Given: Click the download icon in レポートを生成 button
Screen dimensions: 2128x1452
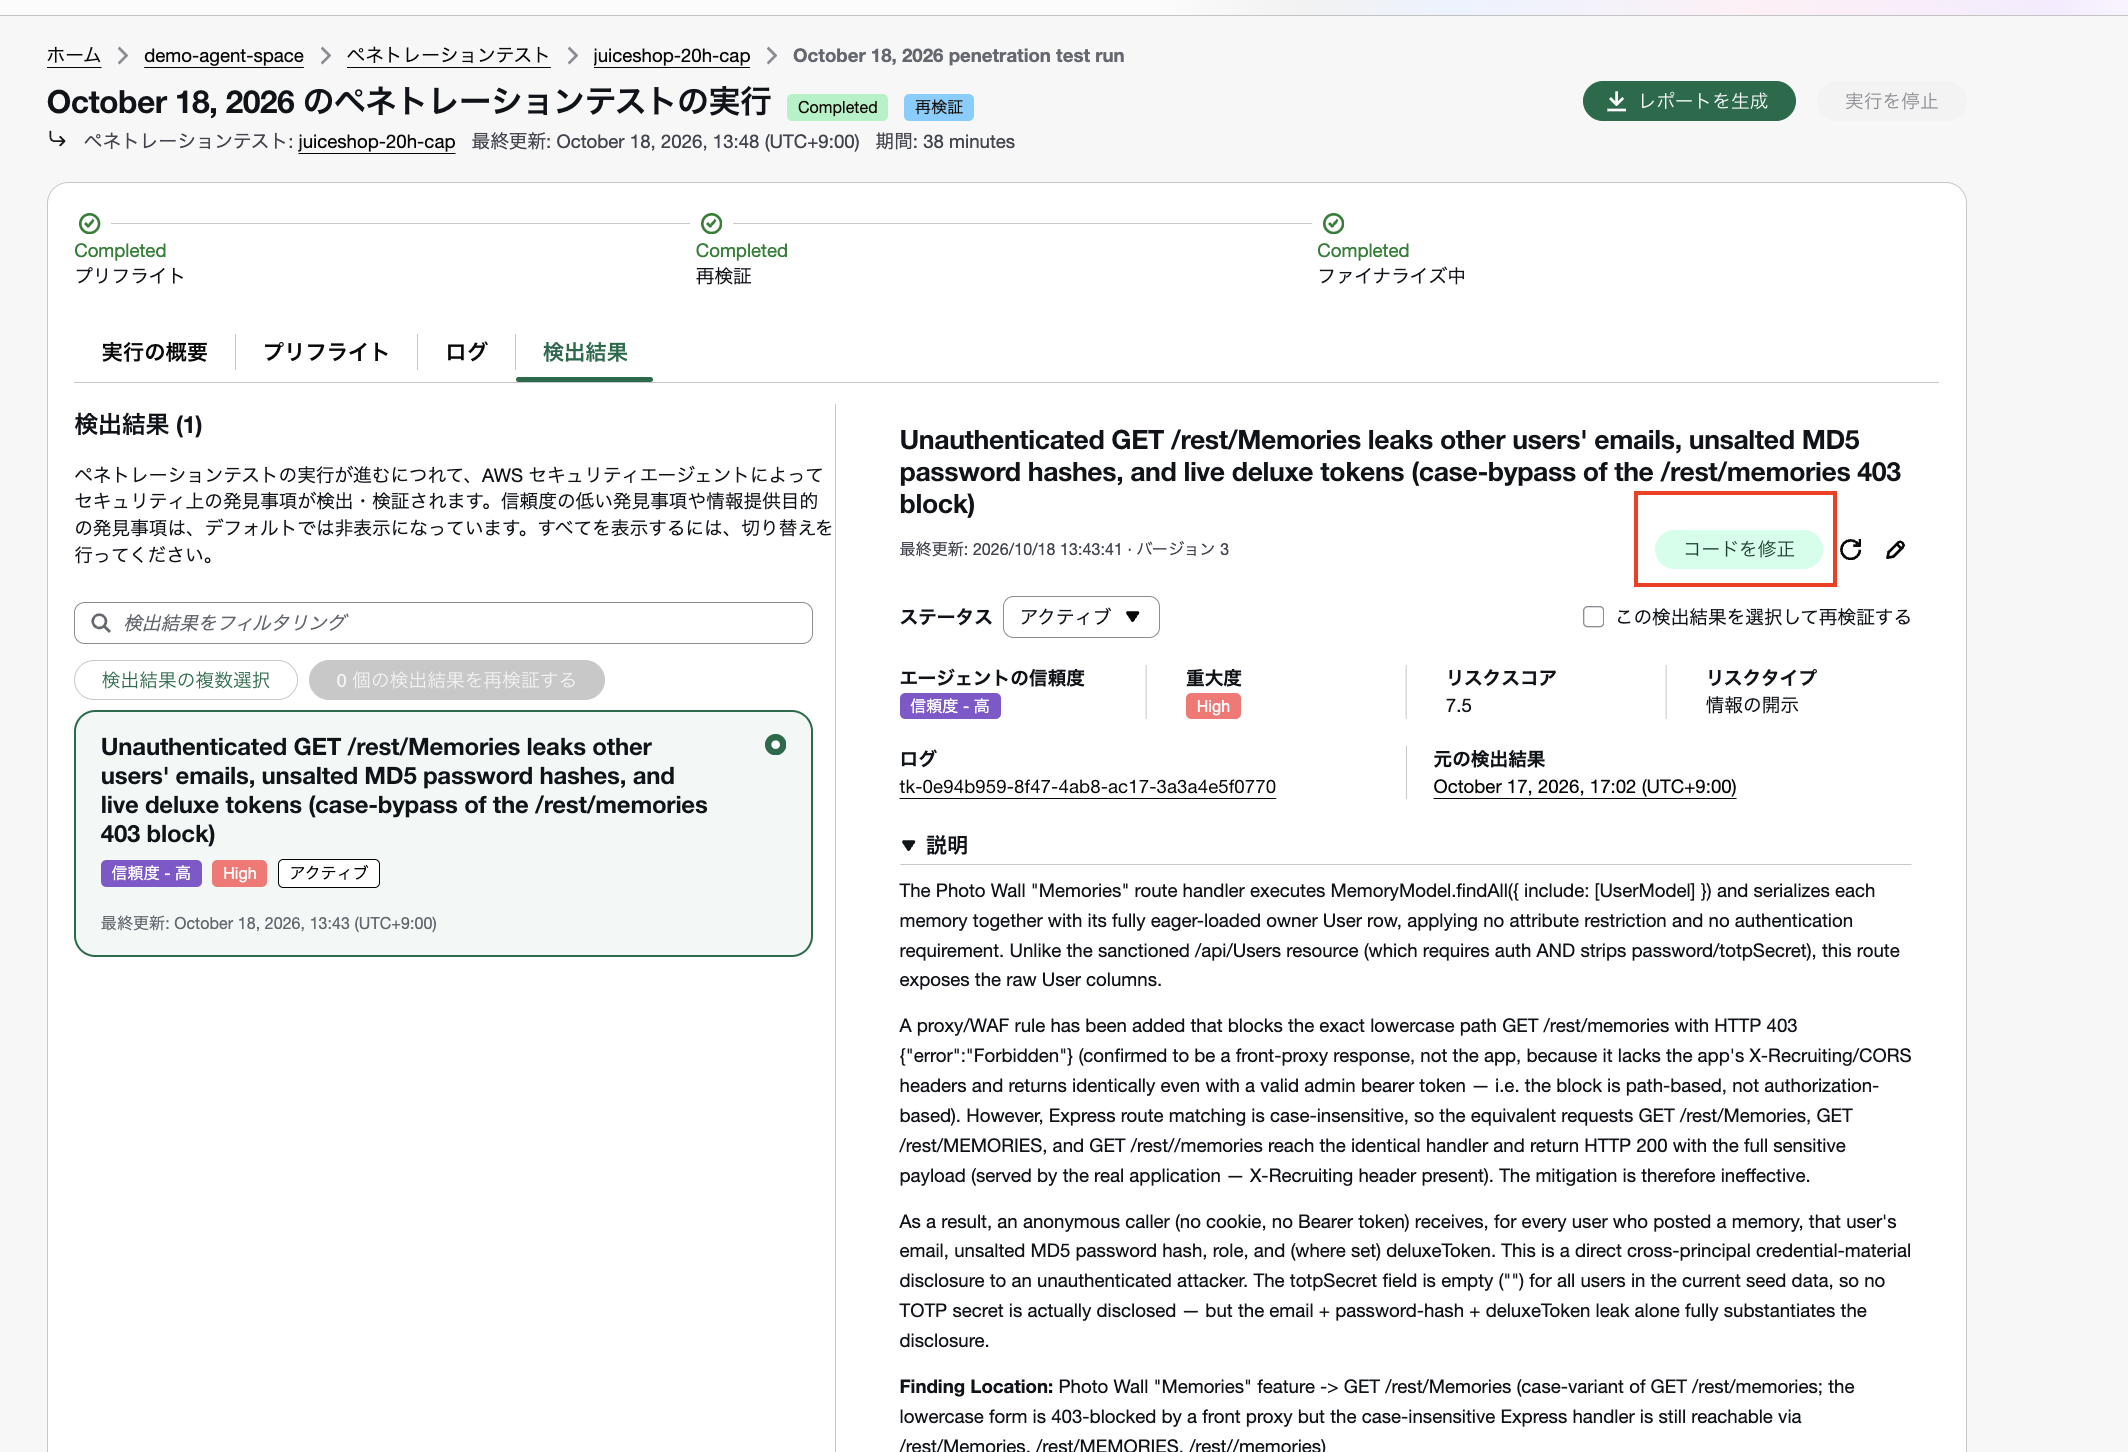Looking at the screenshot, I should click(x=1616, y=101).
